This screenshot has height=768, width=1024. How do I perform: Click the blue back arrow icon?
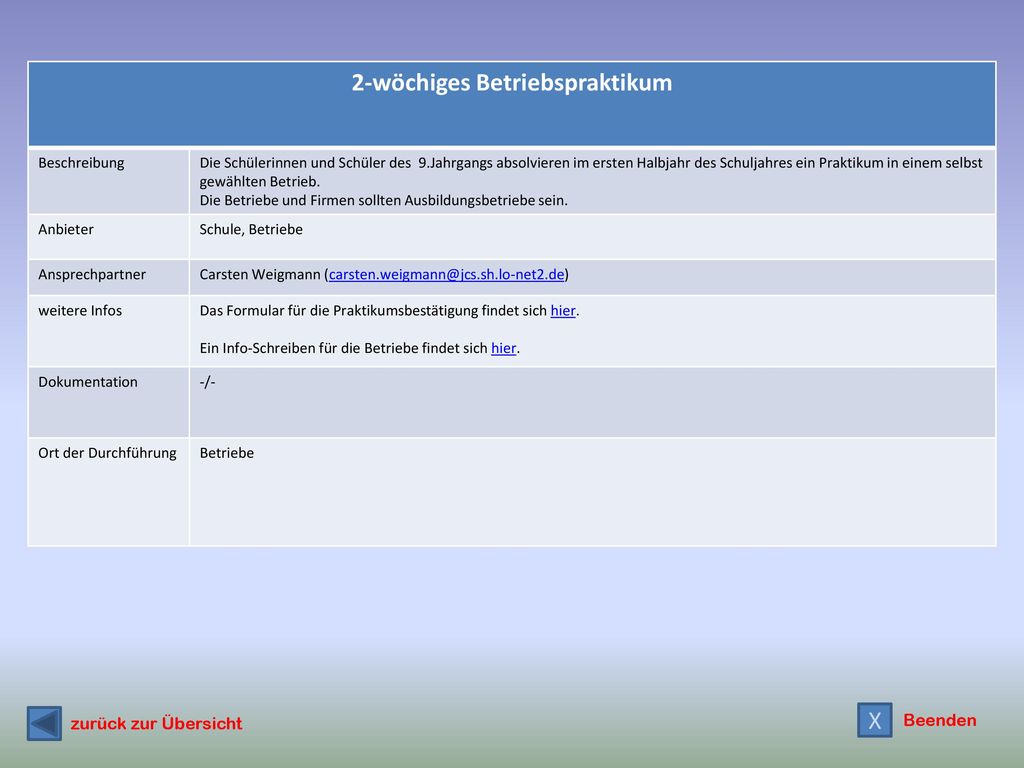[x=44, y=723]
